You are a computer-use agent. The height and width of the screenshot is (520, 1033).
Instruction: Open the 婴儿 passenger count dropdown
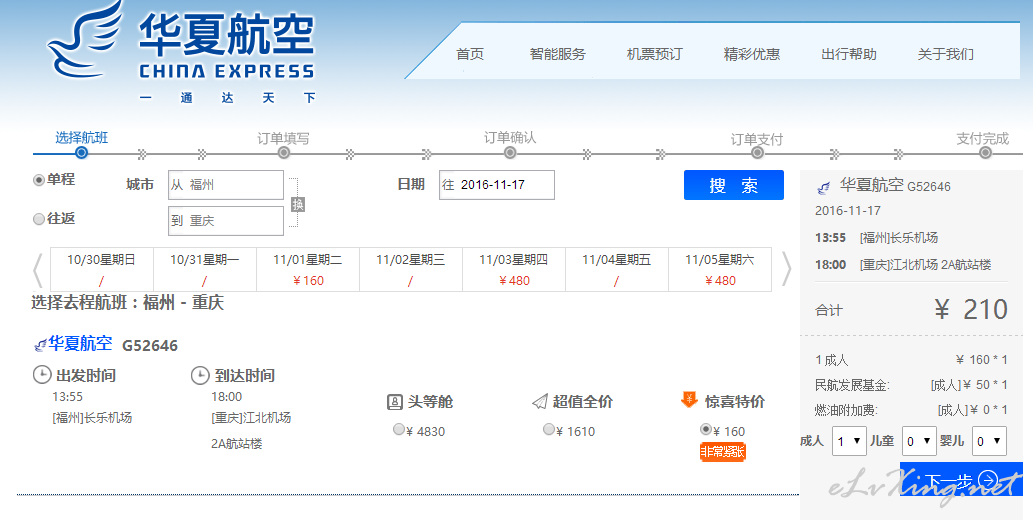click(x=989, y=441)
